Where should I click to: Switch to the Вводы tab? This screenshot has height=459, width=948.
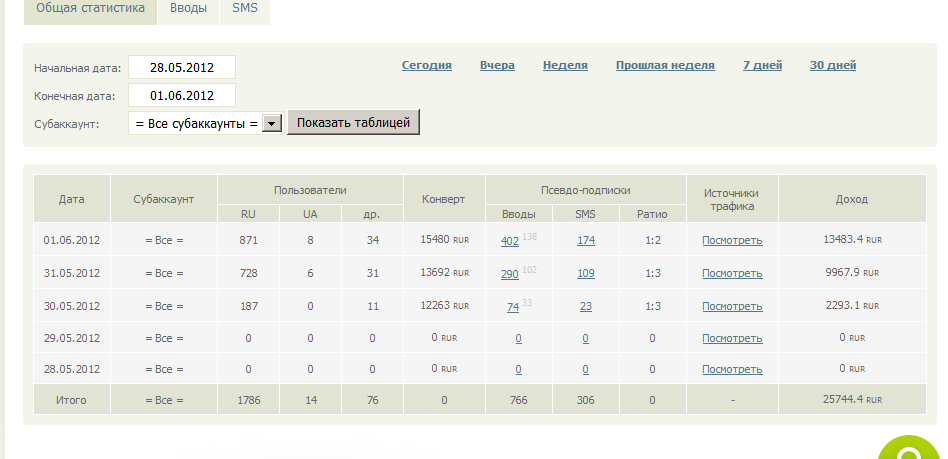click(x=188, y=9)
